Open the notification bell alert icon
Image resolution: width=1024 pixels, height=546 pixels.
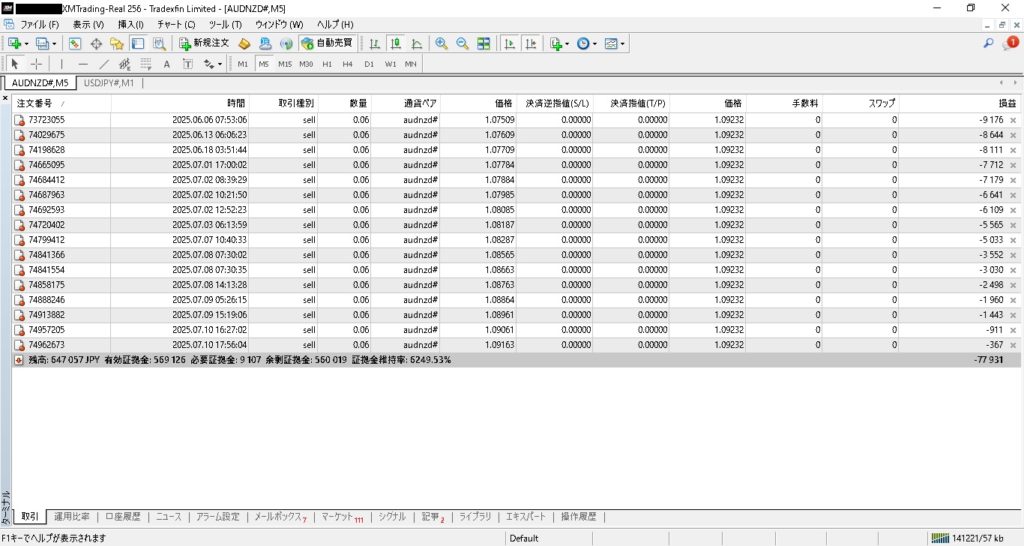(x=1010, y=43)
